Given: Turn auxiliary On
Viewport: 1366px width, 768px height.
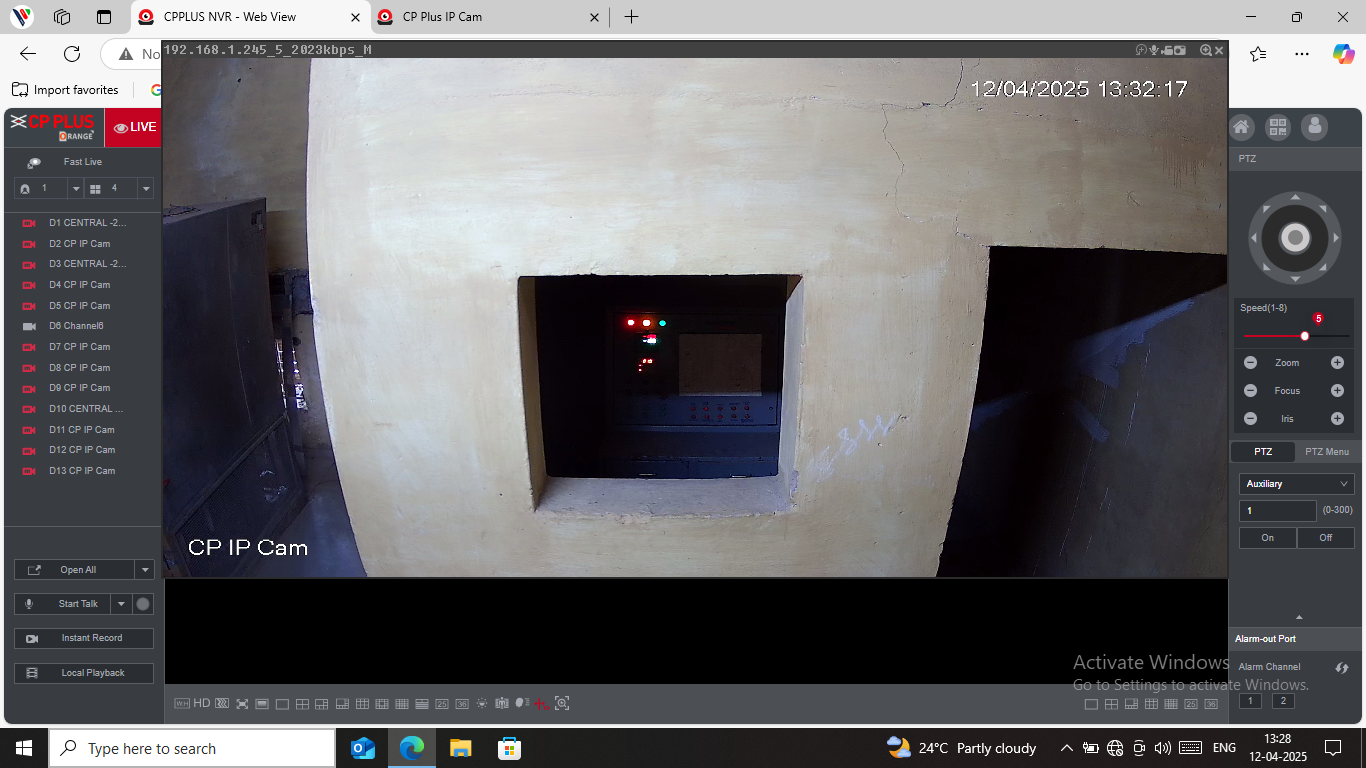Looking at the screenshot, I should click(x=1267, y=538).
